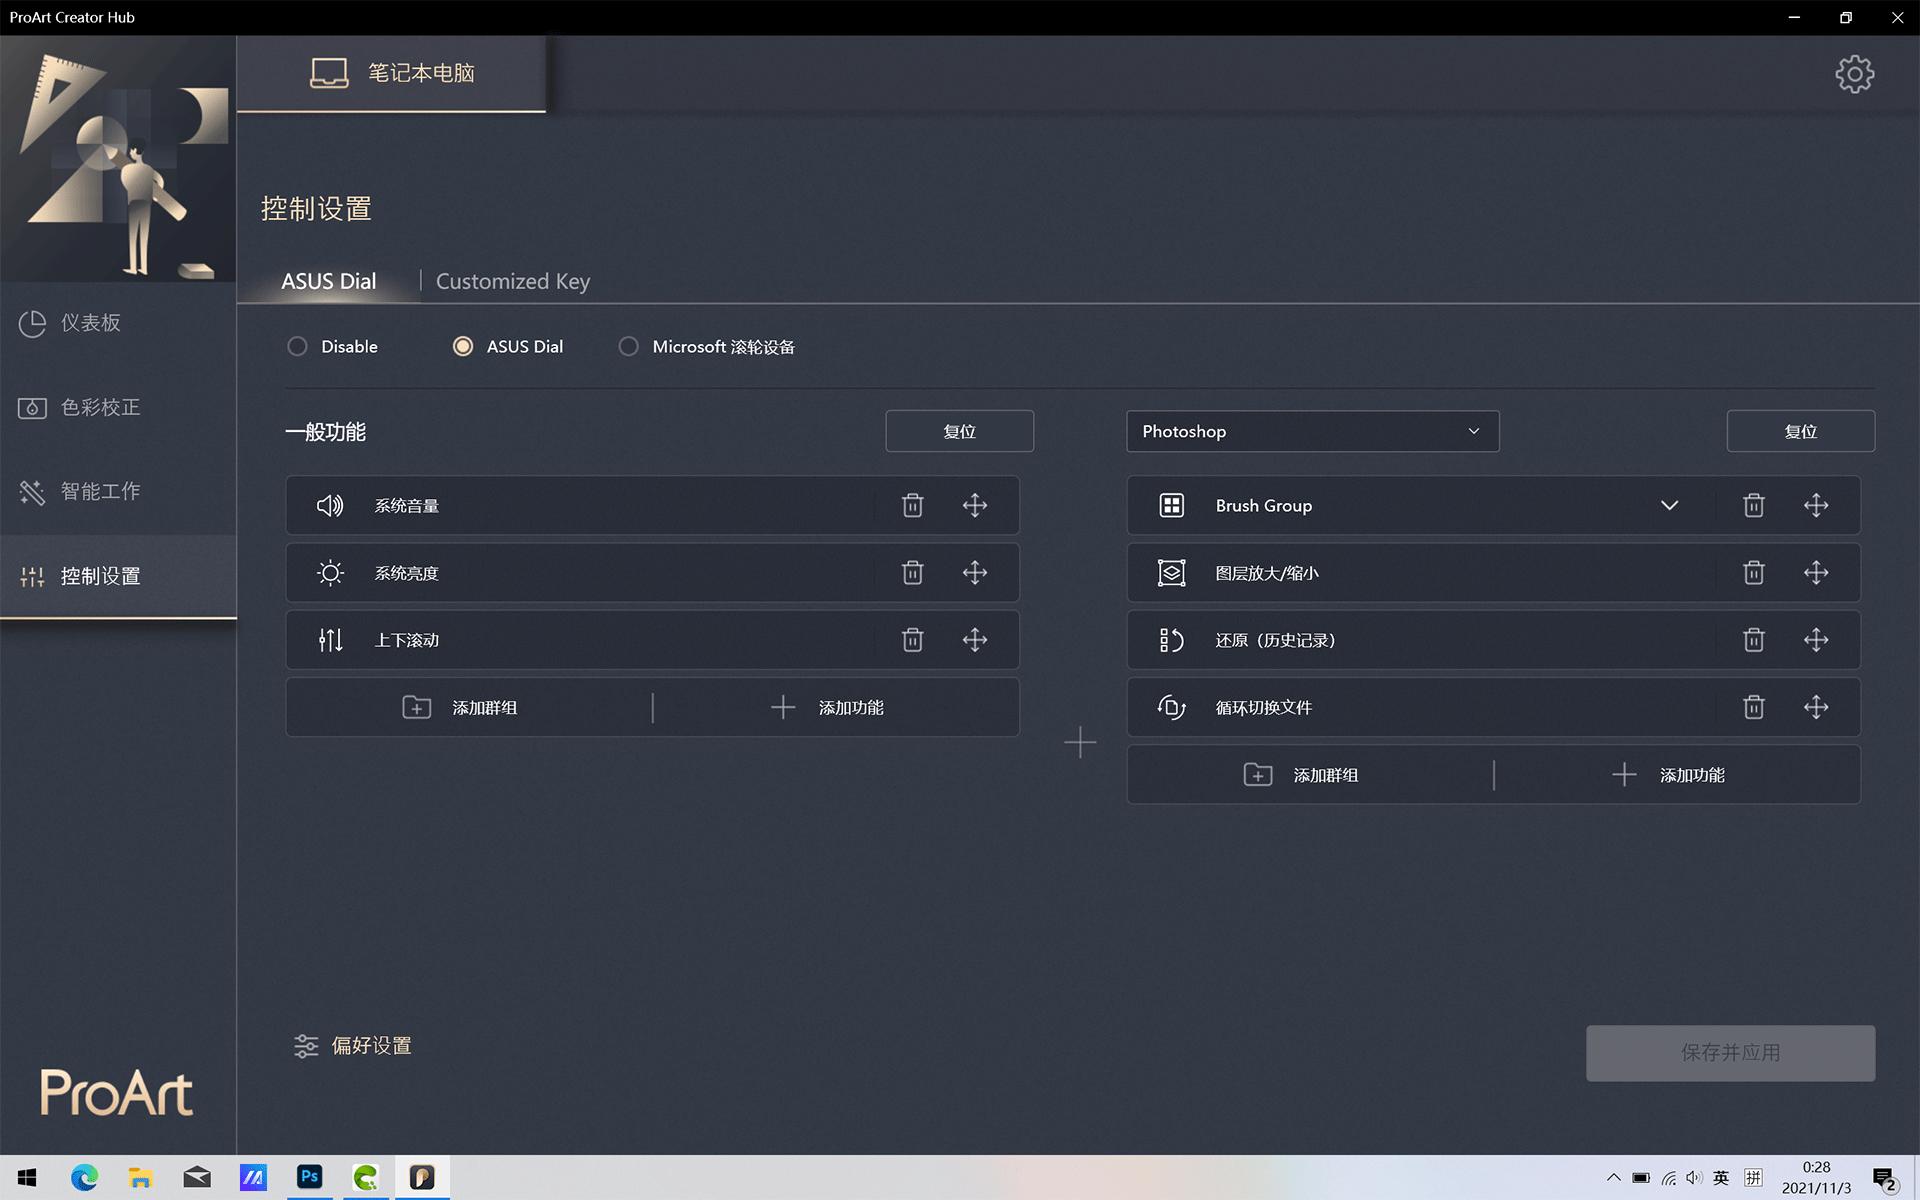Open the settings gear icon
1920x1200 pixels.
click(x=1854, y=74)
